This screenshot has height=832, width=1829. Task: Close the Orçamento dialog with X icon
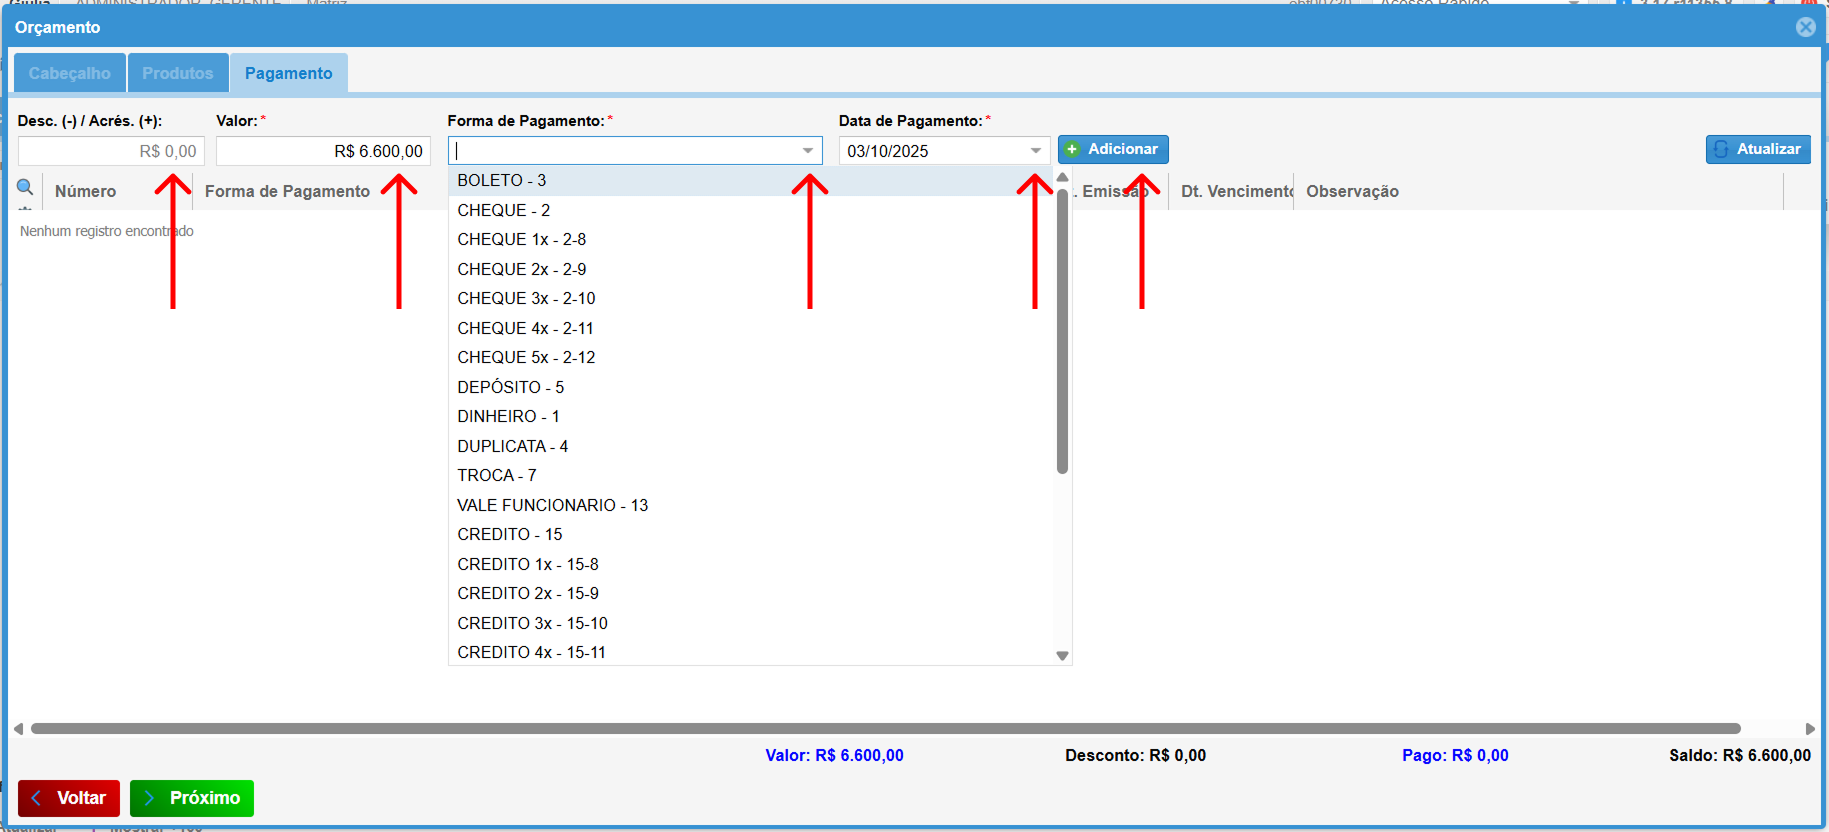tap(1805, 27)
